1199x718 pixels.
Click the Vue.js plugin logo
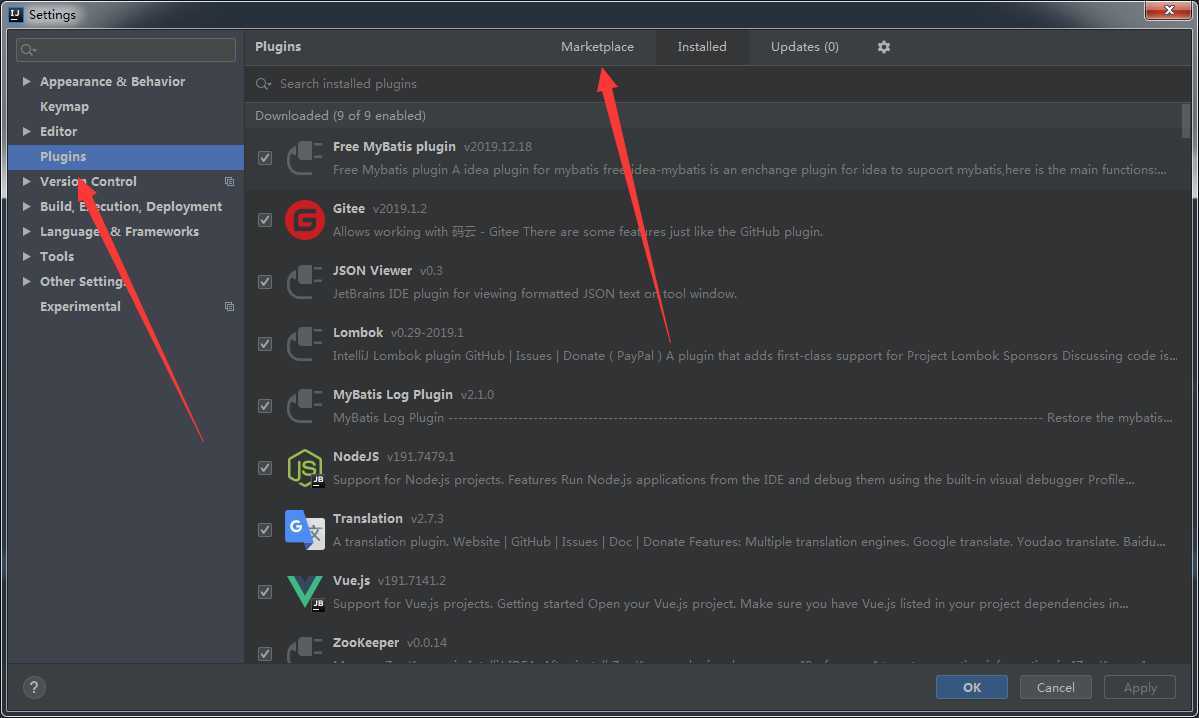(304, 592)
